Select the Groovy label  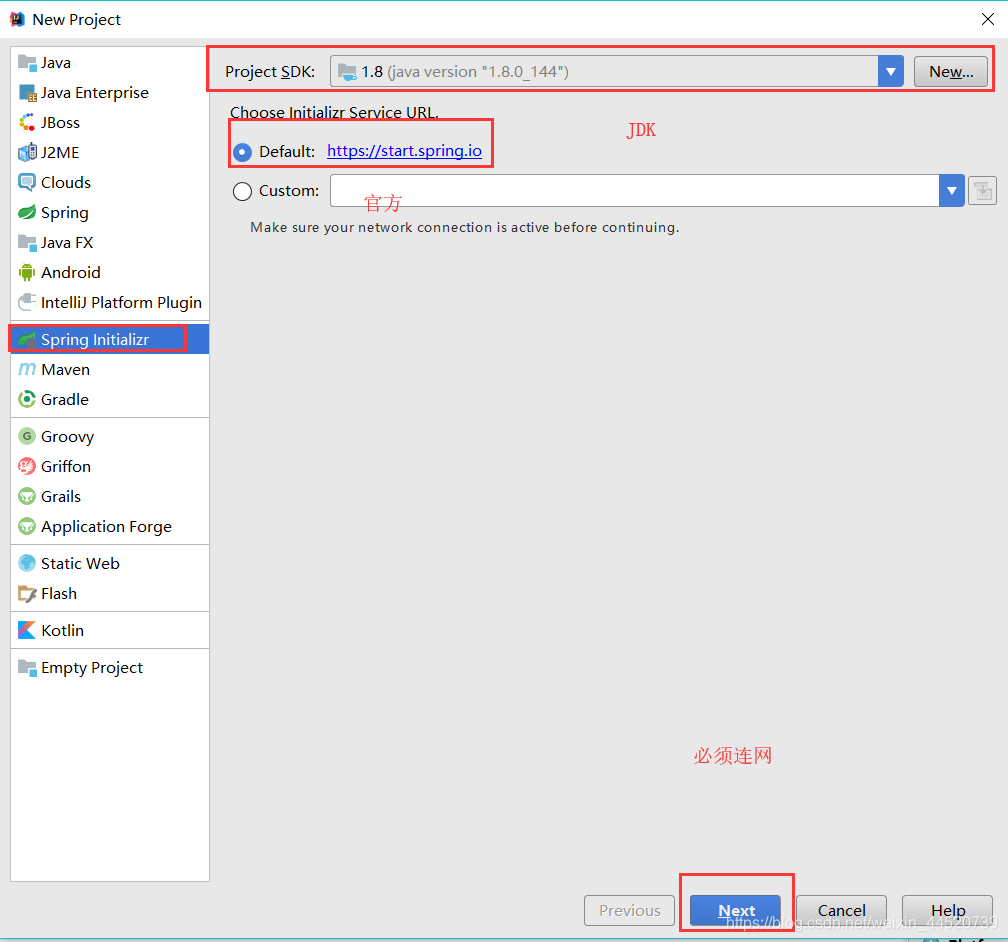coord(68,437)
